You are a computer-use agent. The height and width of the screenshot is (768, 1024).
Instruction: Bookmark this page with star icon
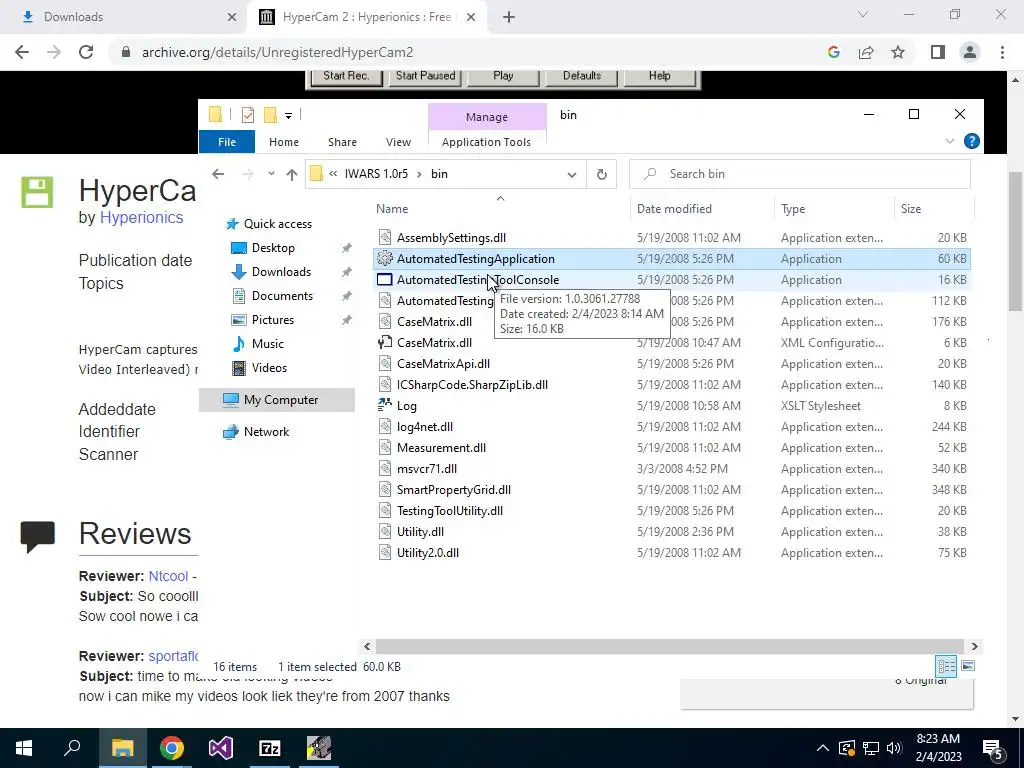898,52
